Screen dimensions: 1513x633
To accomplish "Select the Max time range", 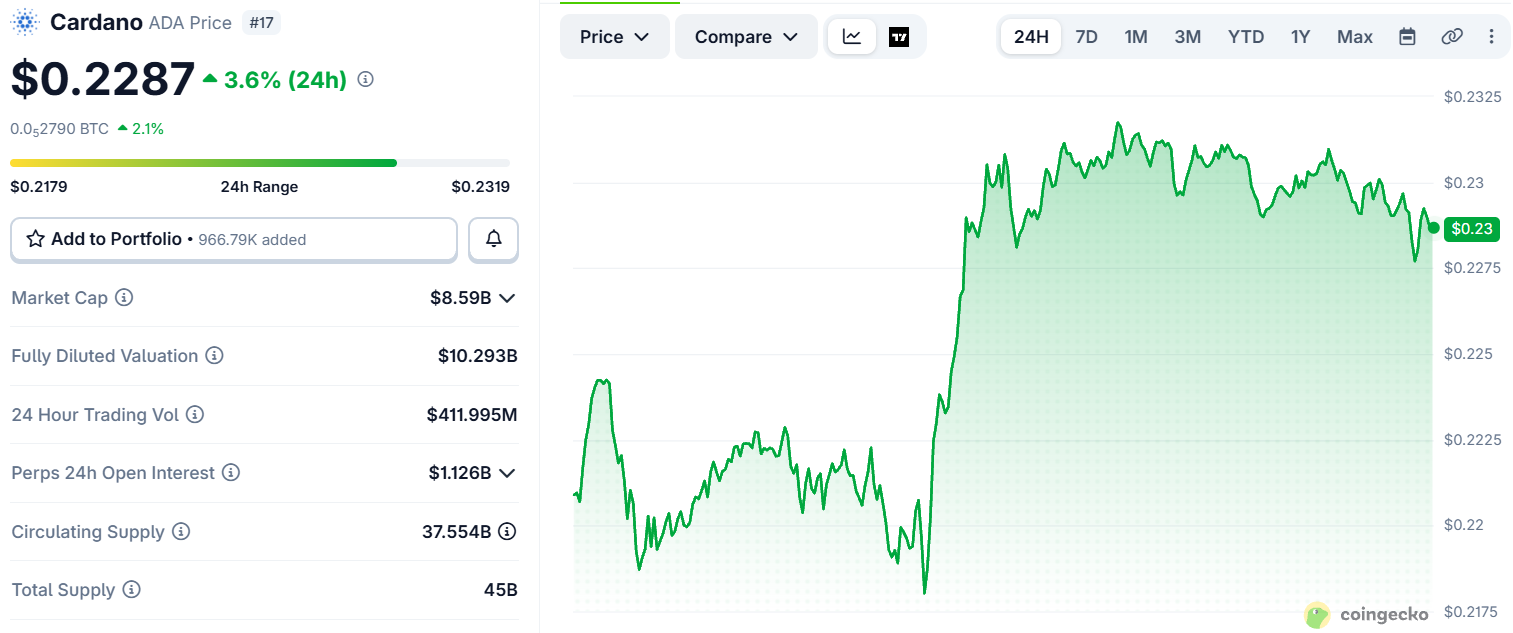I will tap(1355, 37).
